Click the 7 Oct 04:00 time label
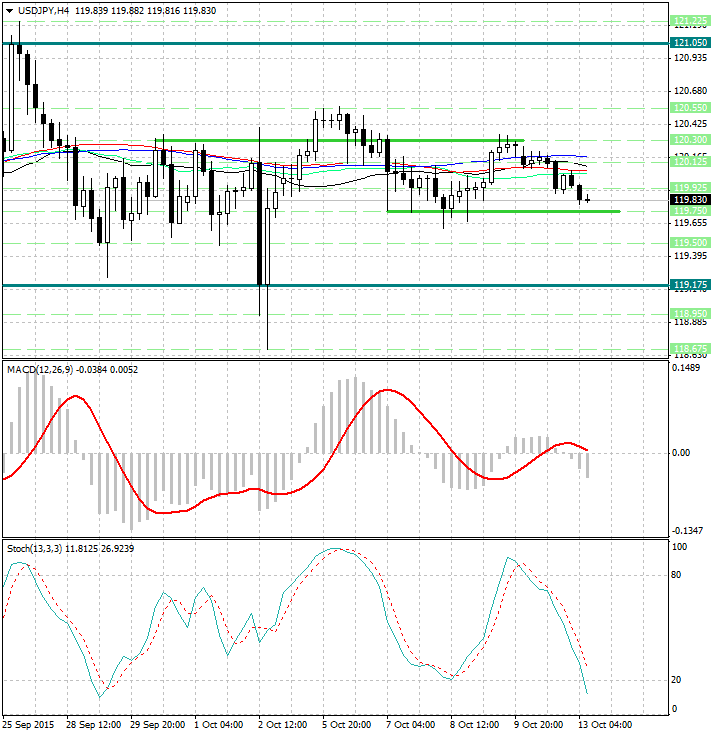The width and height of the screenshot is (711, 733). (x=411, y=725)
